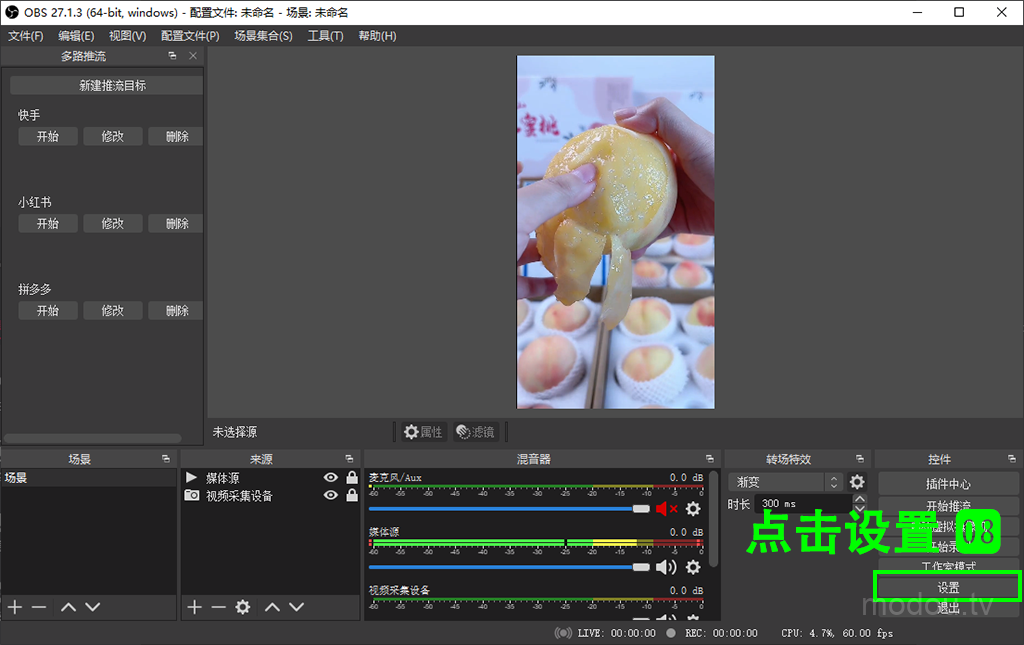This screenshot has width=1024, height=645.
Task: Unmute the 麦克风/Aux red speaker icon
Action: [666, 509]
